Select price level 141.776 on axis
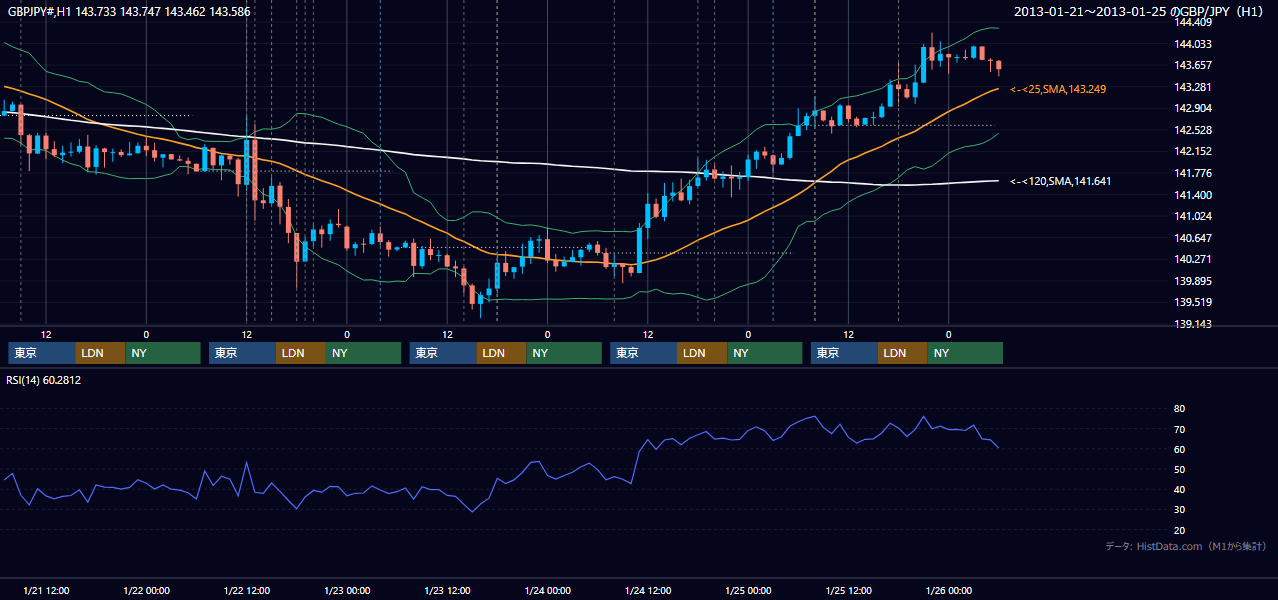The height and width of the screenshot is (600, 1278). pyautogui.click(x=1194, y=173)
